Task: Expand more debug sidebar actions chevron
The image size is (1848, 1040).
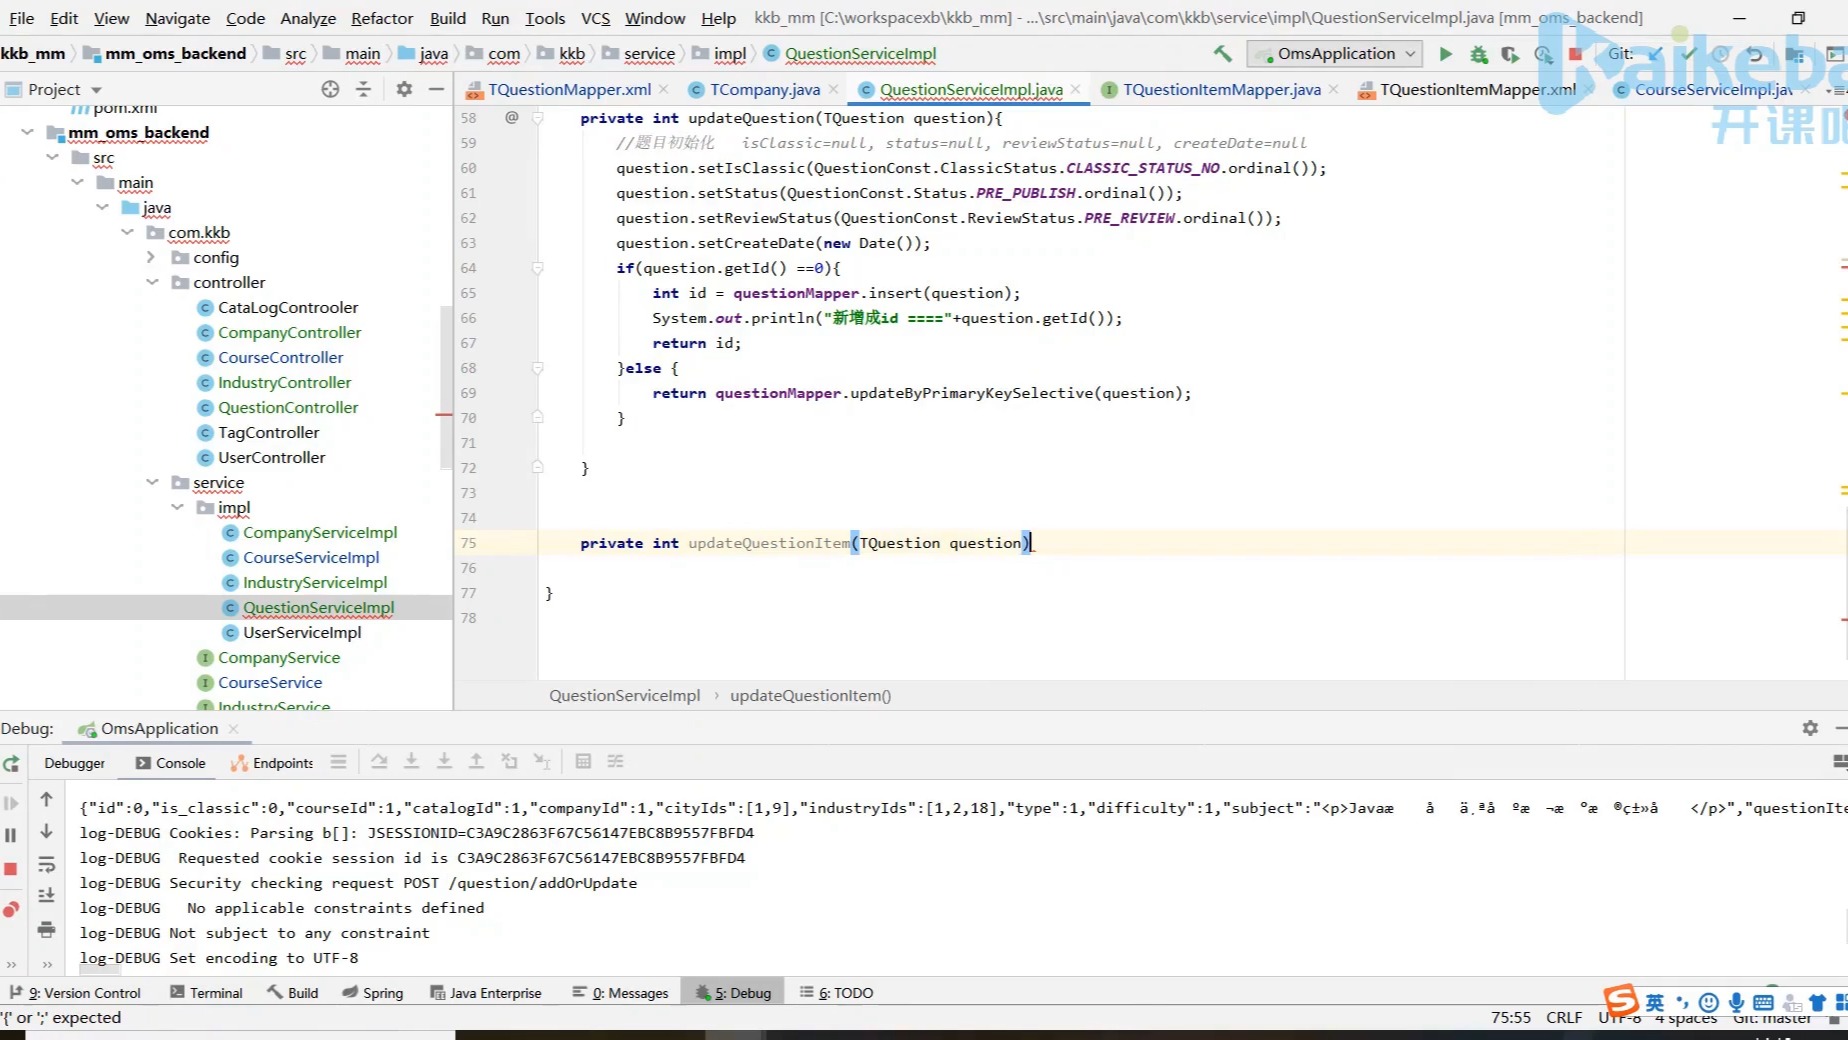Action: click(11, 965)
